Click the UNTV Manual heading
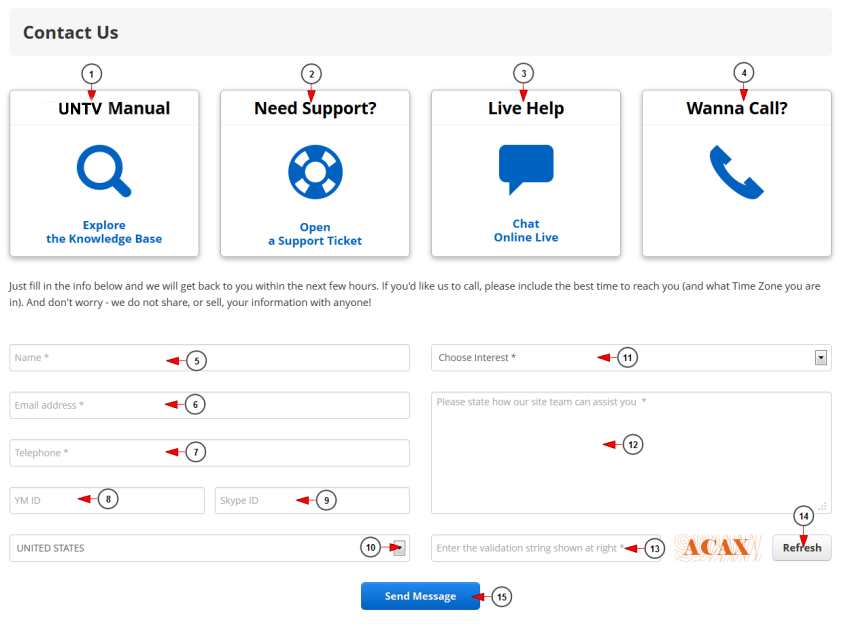 (113, 109)
